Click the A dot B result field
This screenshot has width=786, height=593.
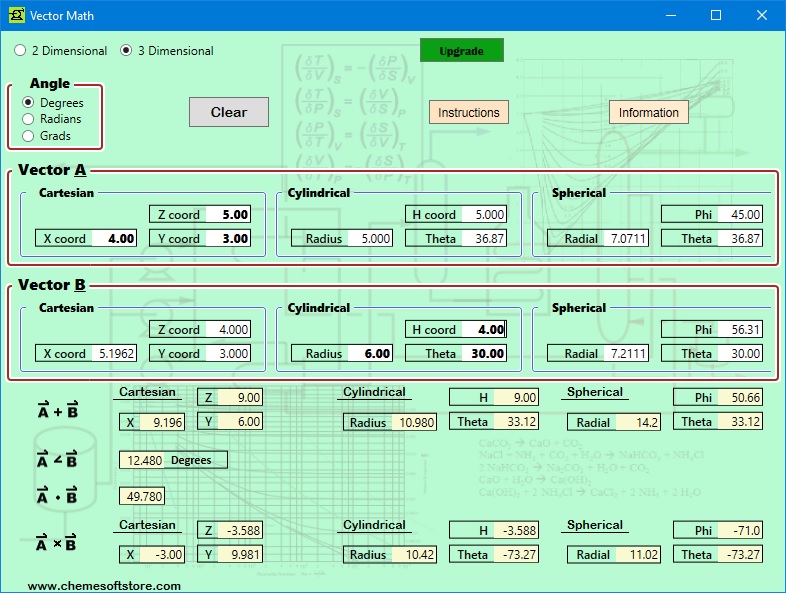[141, 496]
